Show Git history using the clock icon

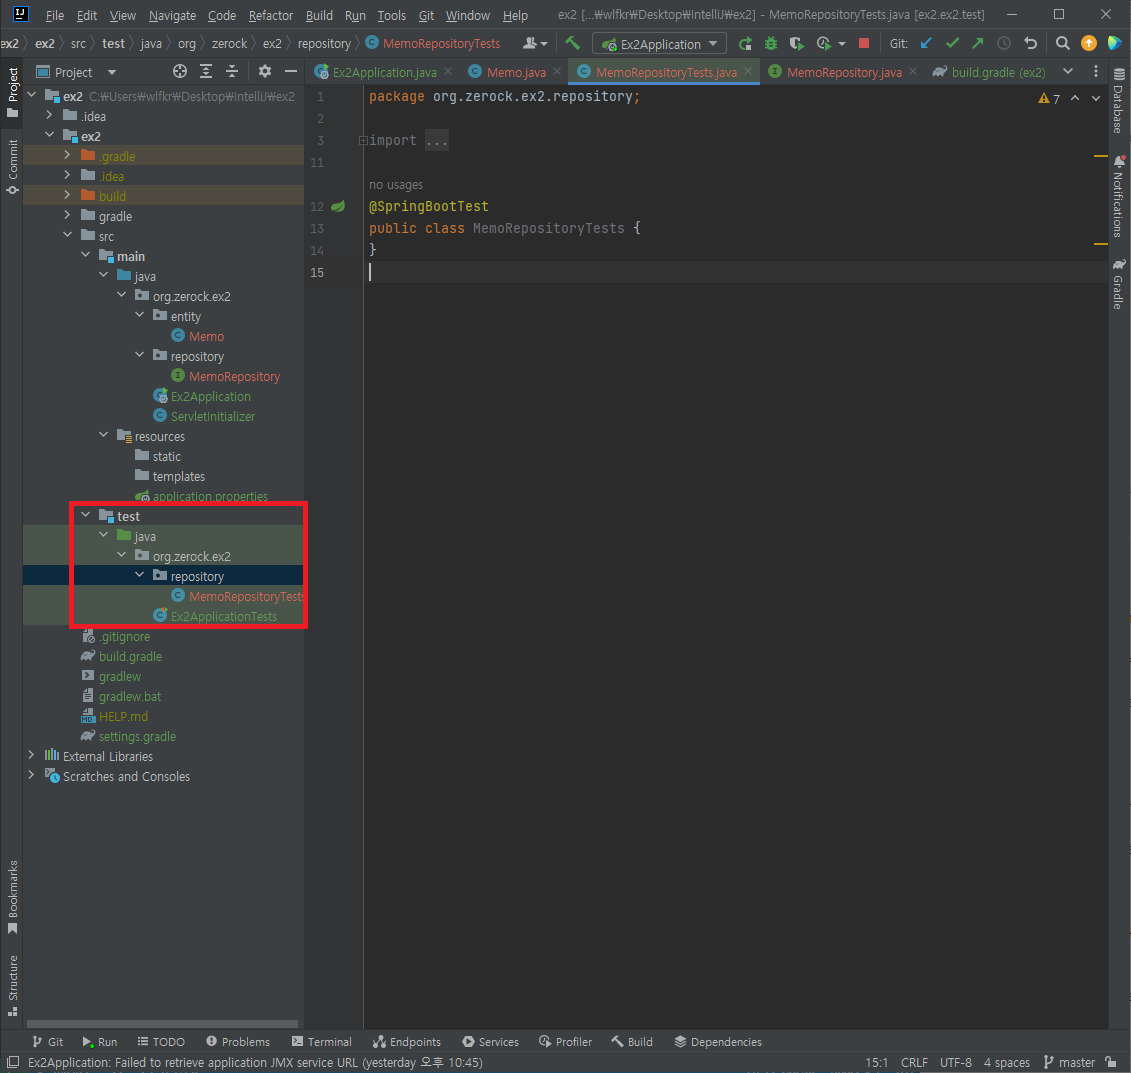tap(1003, 43)
